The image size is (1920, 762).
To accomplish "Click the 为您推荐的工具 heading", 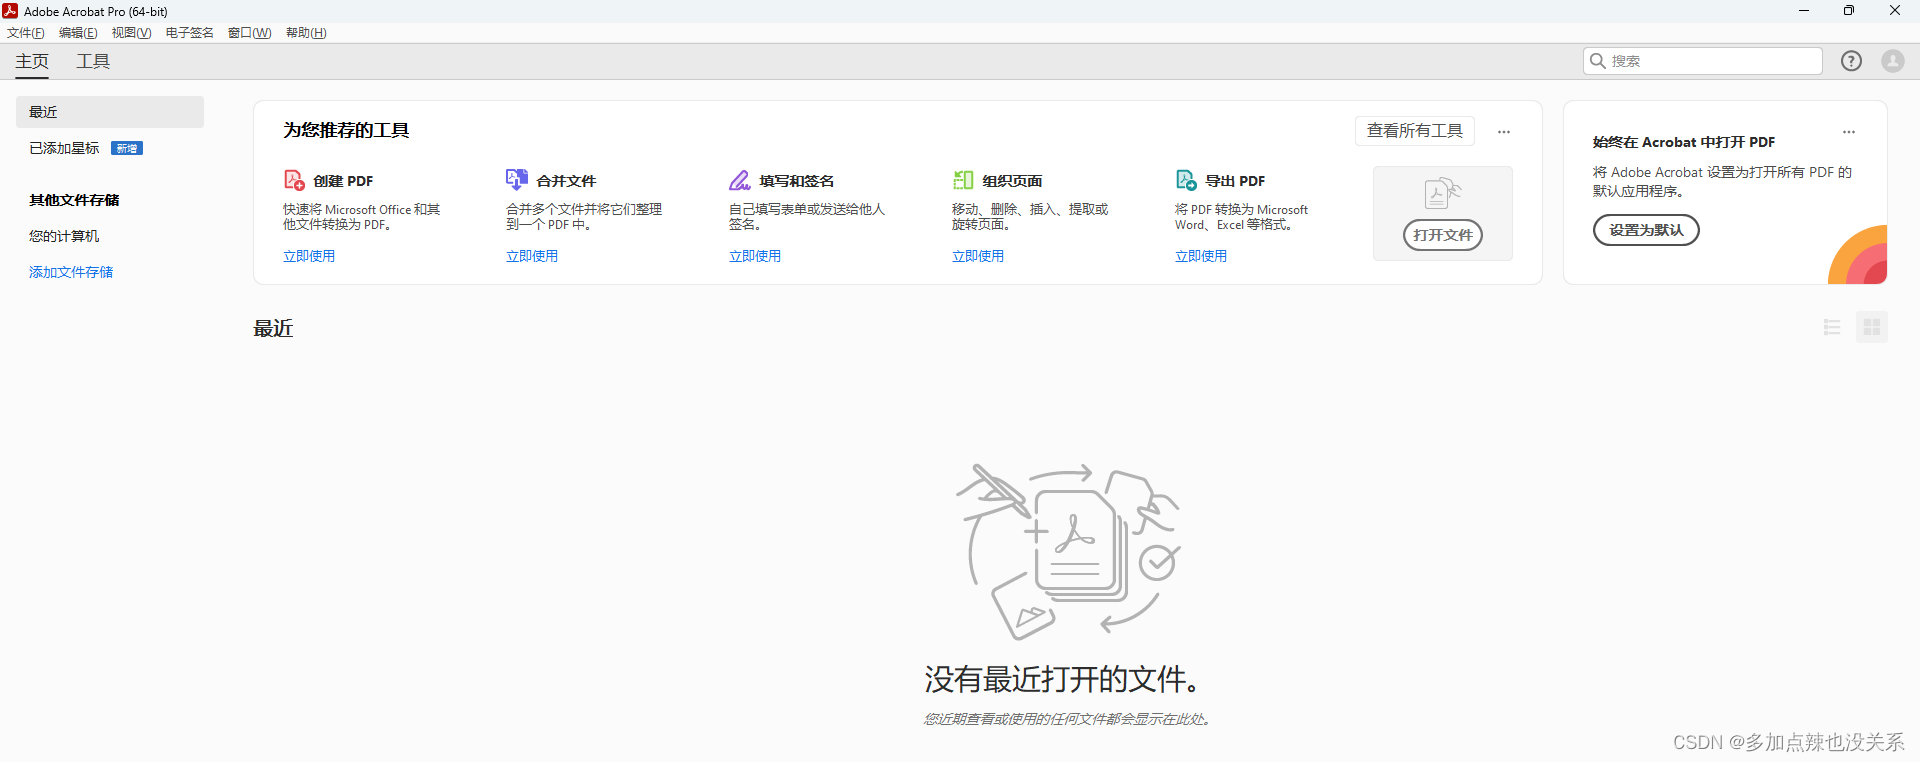I will 346,130.
